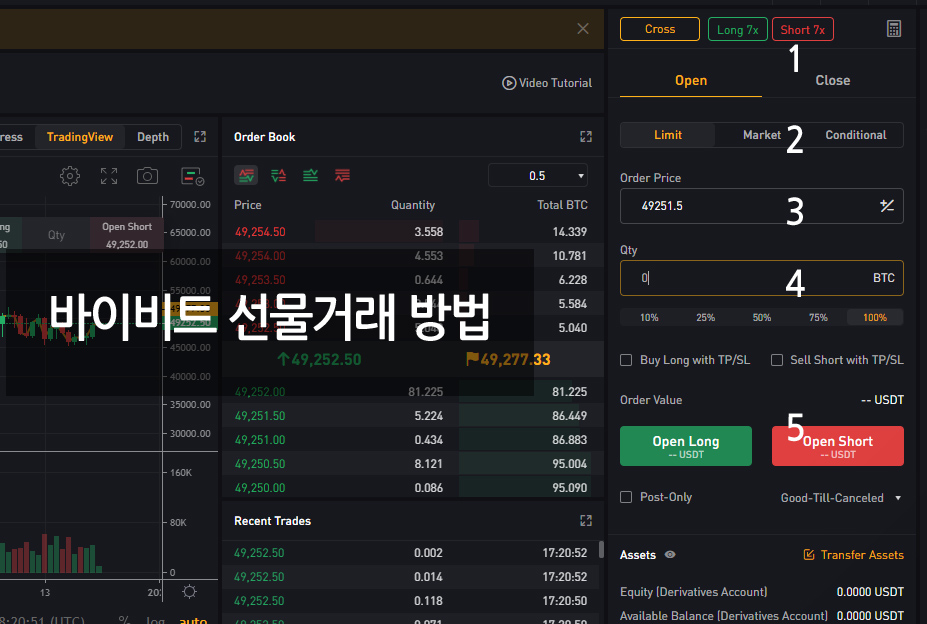The width and height of the screenshot is (927, 624).
Task: Select the Market order type
Action: (761, 135)
